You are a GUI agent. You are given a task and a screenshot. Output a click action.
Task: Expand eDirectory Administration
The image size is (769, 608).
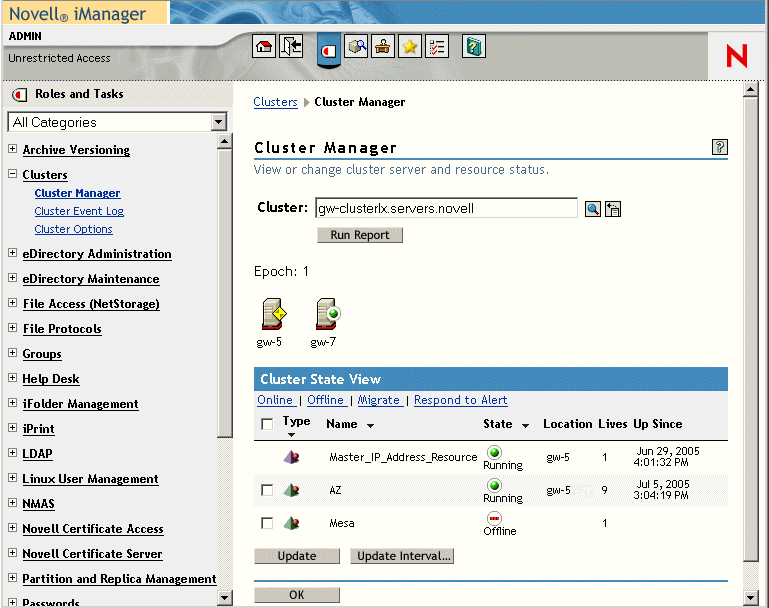pyautogui.click(x=13, y=253)
